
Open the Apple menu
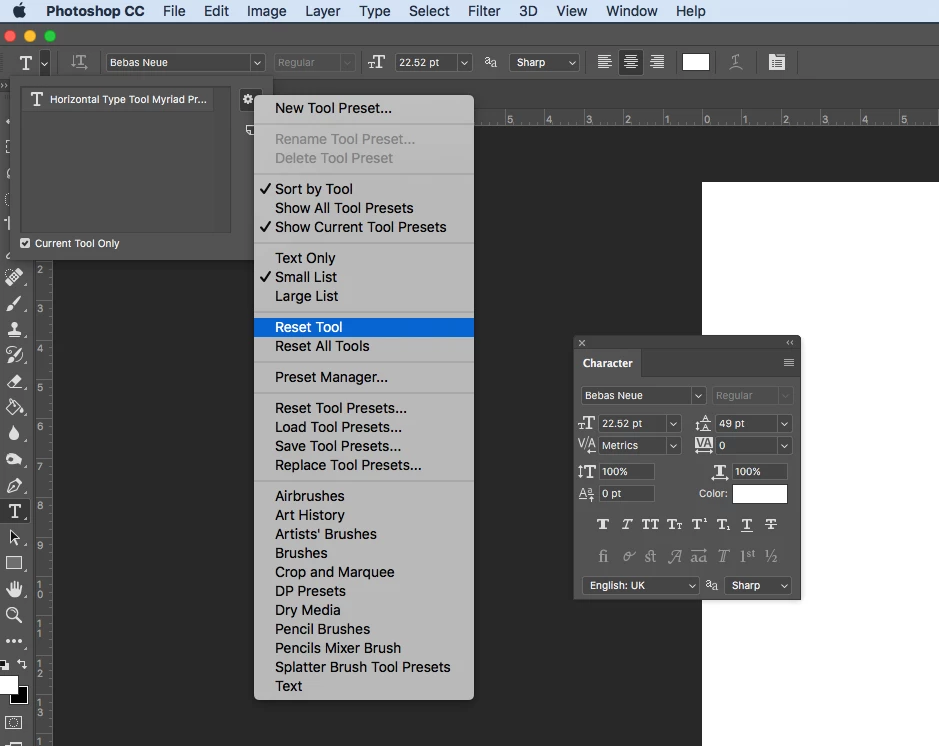tap(19, 11)
